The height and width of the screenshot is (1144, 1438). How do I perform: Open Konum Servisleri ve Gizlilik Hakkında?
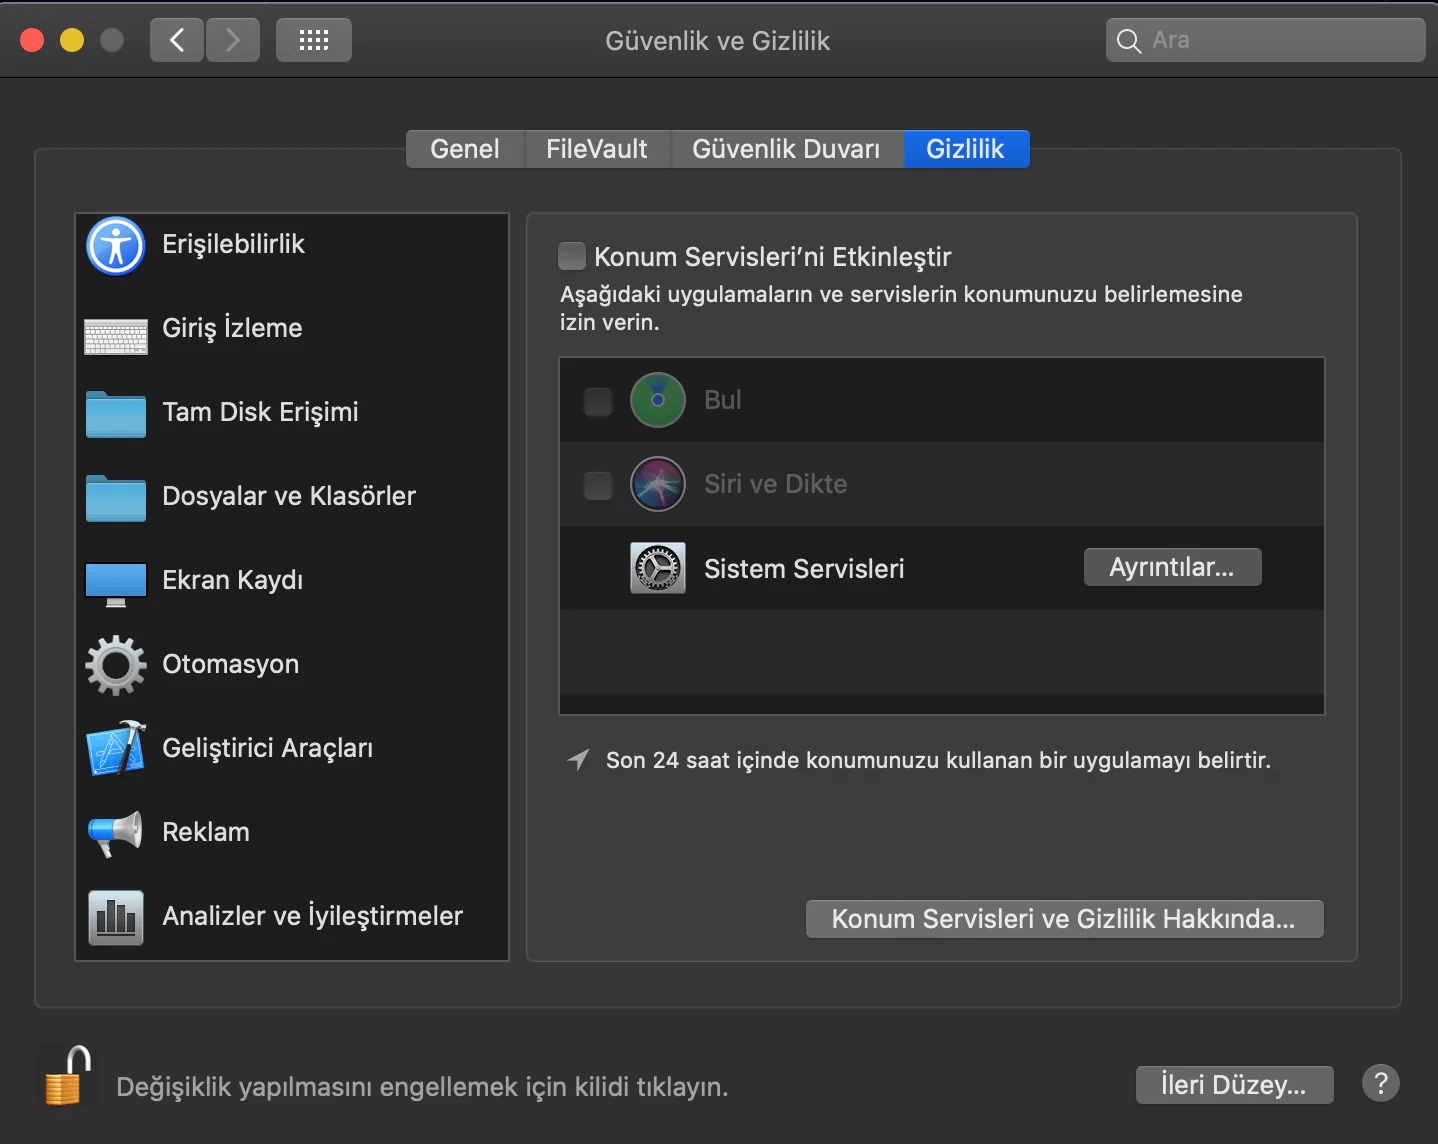1064,919
